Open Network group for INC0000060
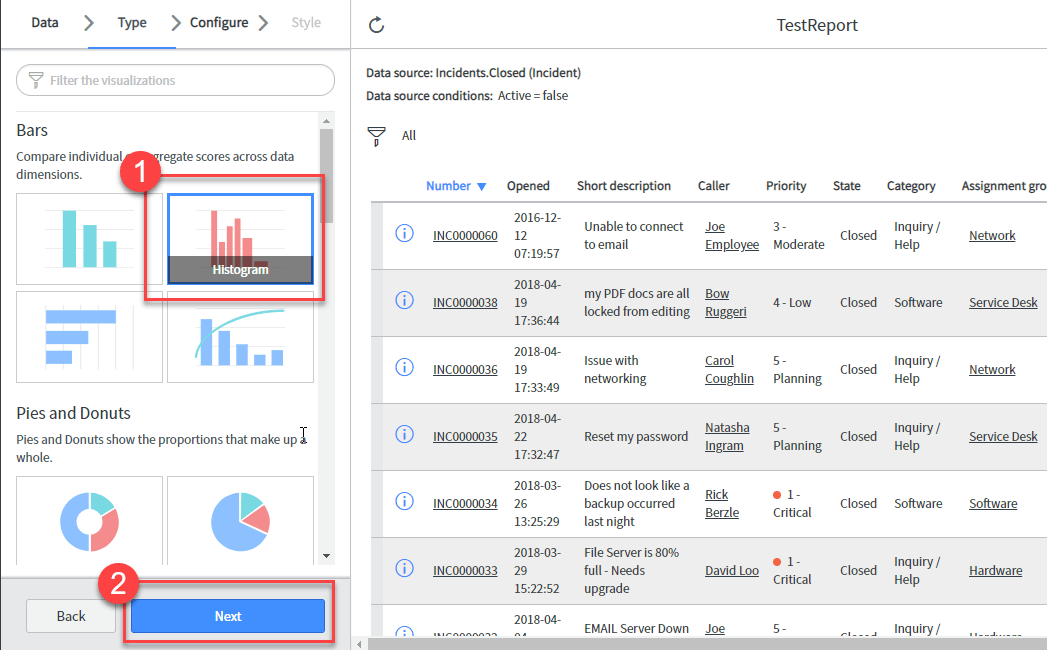 point(992,236)
